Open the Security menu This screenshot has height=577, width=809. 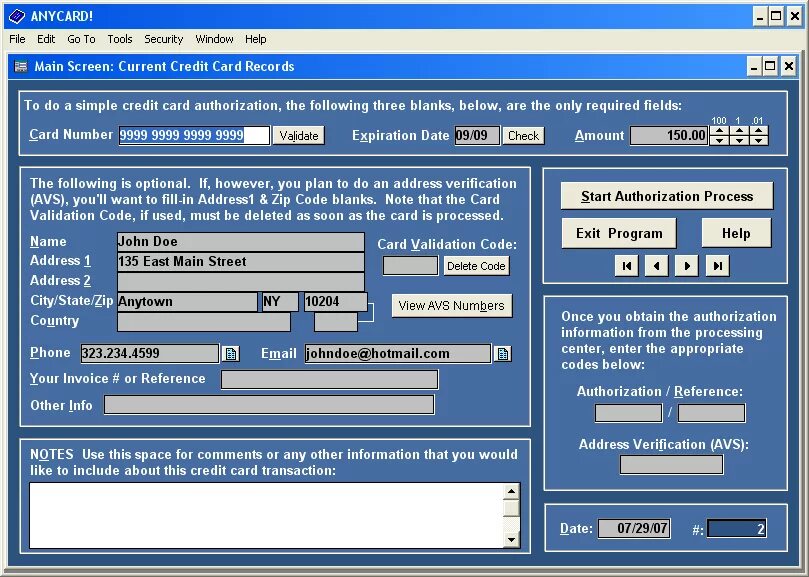(164, 39)
